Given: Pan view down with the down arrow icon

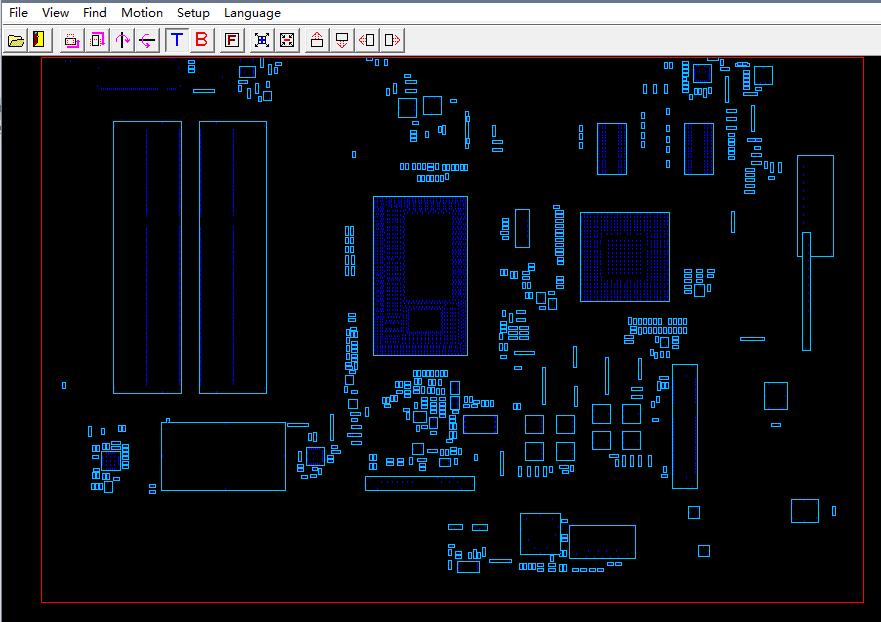Looking at the screenshot, I should click(x=342, y=40).
